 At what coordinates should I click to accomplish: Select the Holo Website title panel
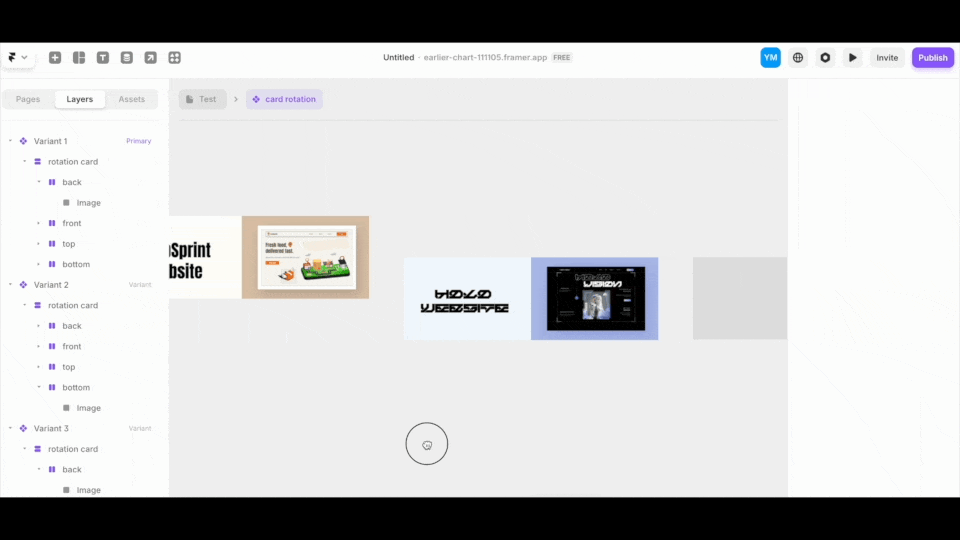(467, 298)
